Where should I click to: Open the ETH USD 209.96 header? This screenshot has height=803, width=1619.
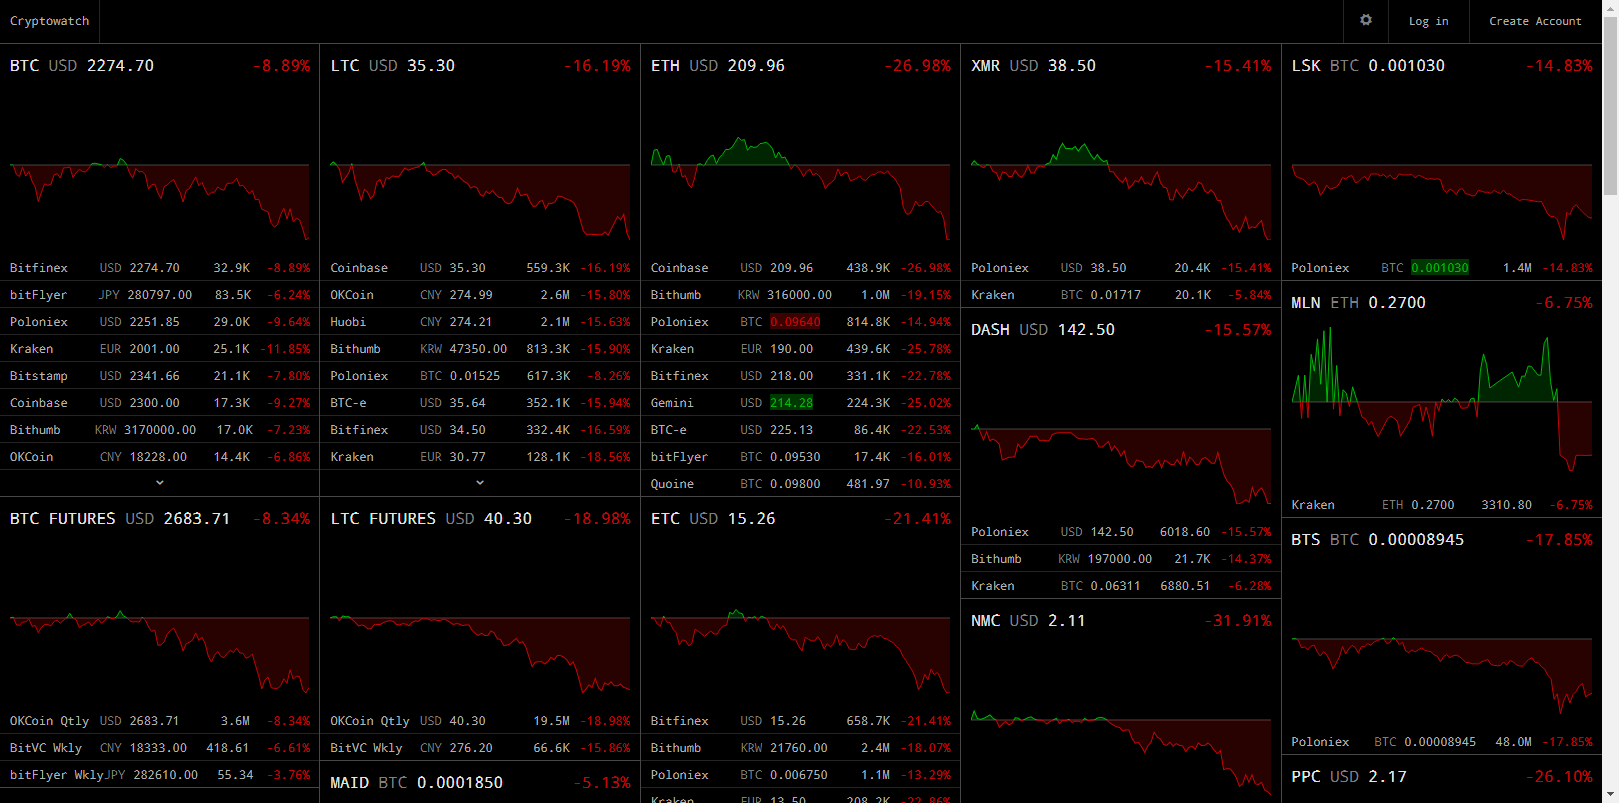[x=800, y=66]
